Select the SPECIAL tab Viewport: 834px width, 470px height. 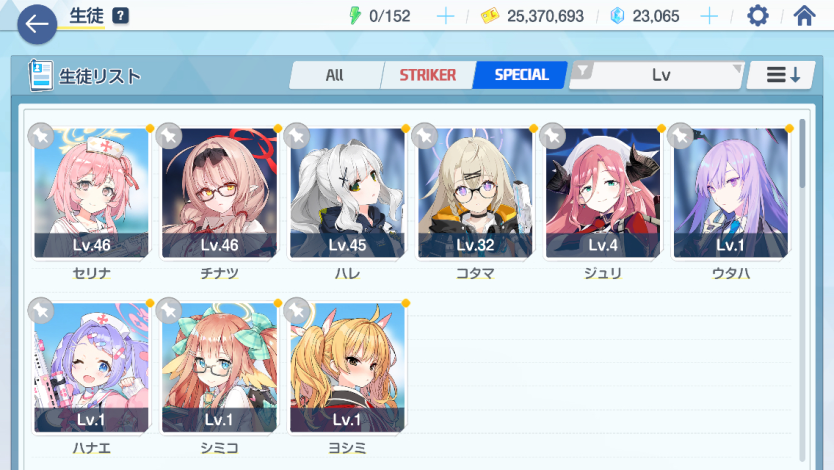[521, 75]
